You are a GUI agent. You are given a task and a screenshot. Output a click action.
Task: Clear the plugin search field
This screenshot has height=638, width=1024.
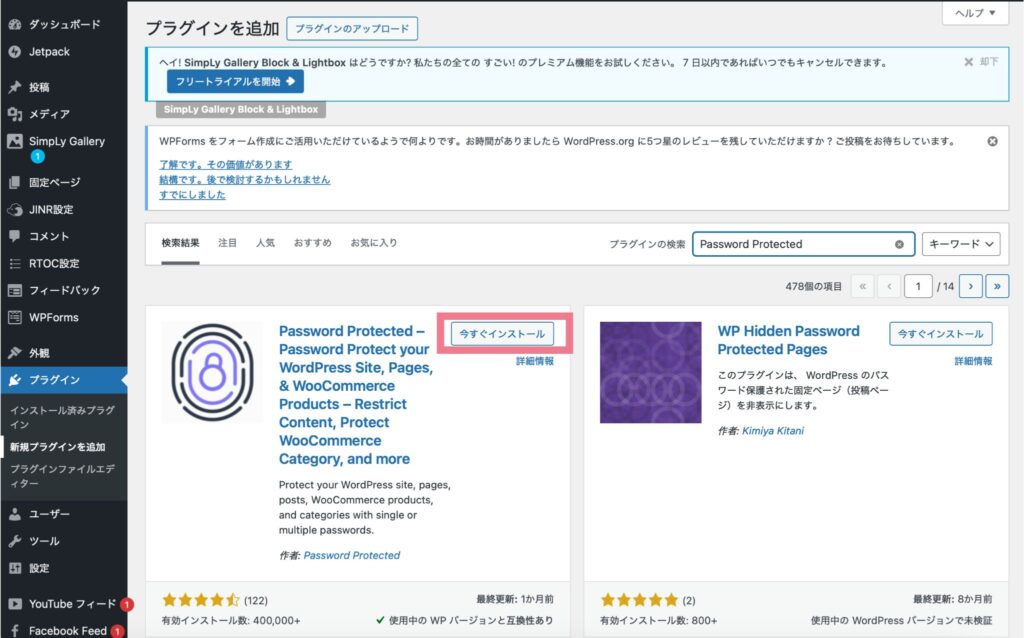pyautogui.click(x=899, y=244)
